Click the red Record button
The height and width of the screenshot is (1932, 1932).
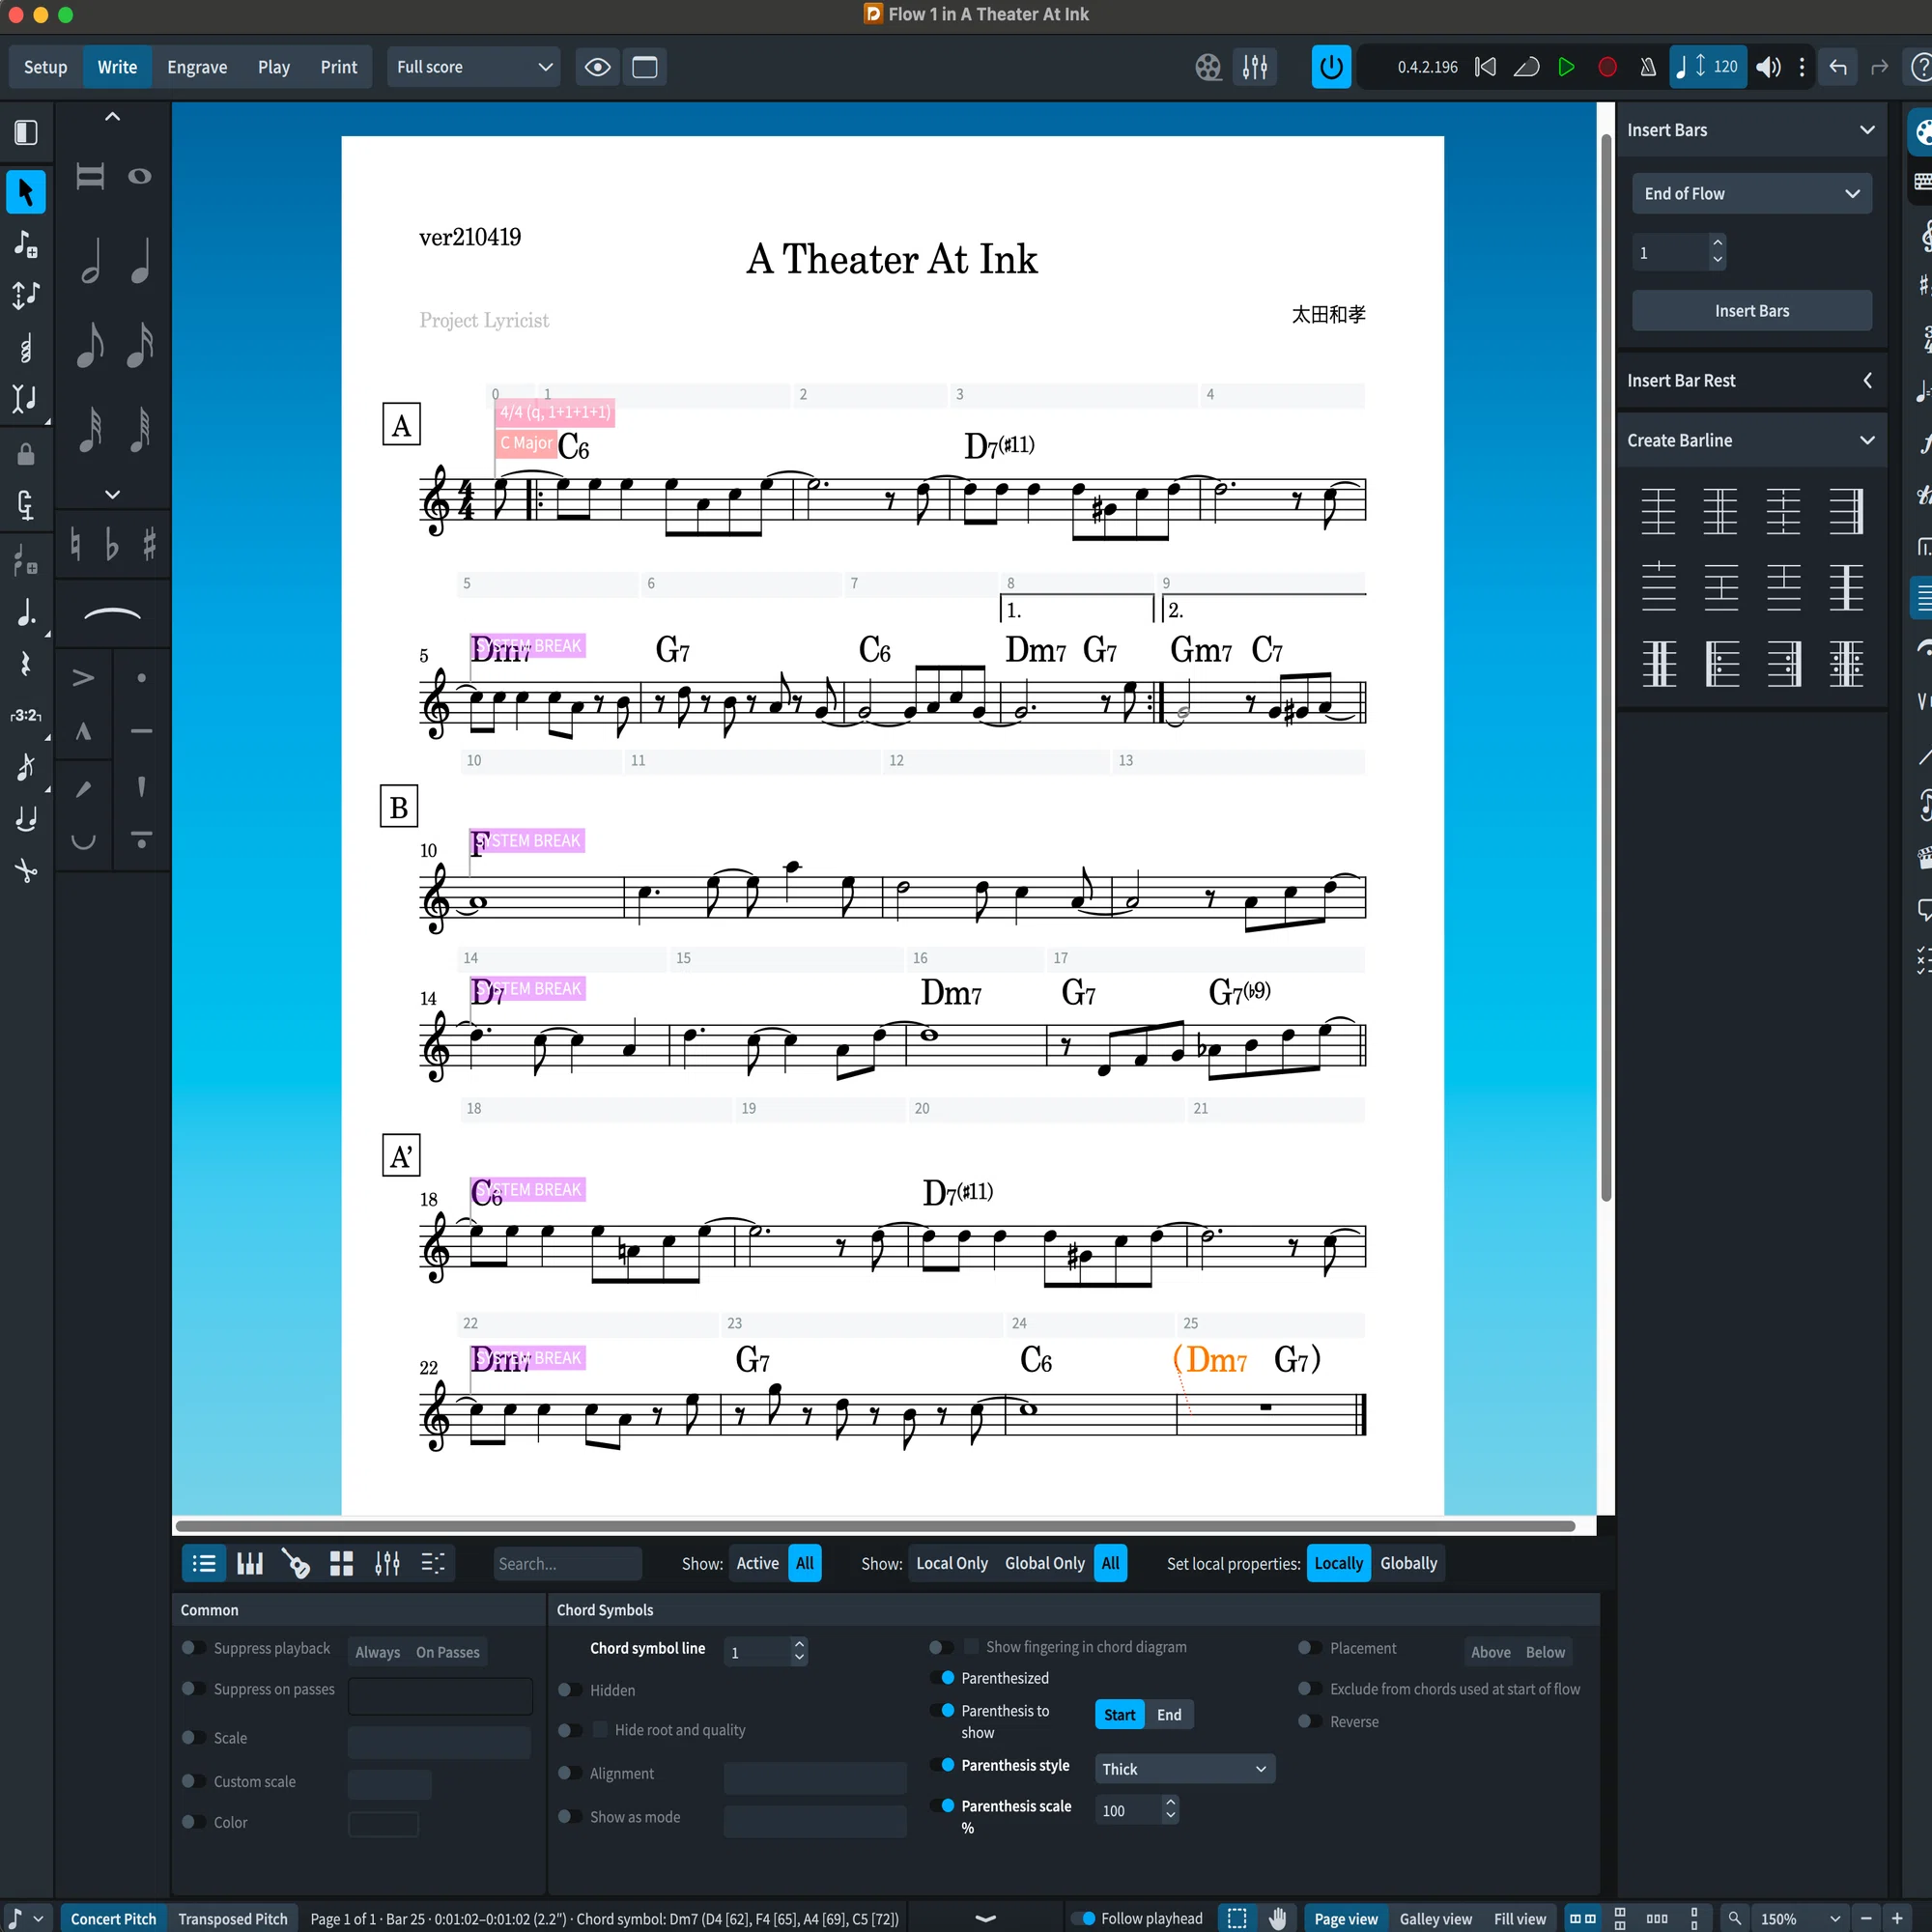1607,67
